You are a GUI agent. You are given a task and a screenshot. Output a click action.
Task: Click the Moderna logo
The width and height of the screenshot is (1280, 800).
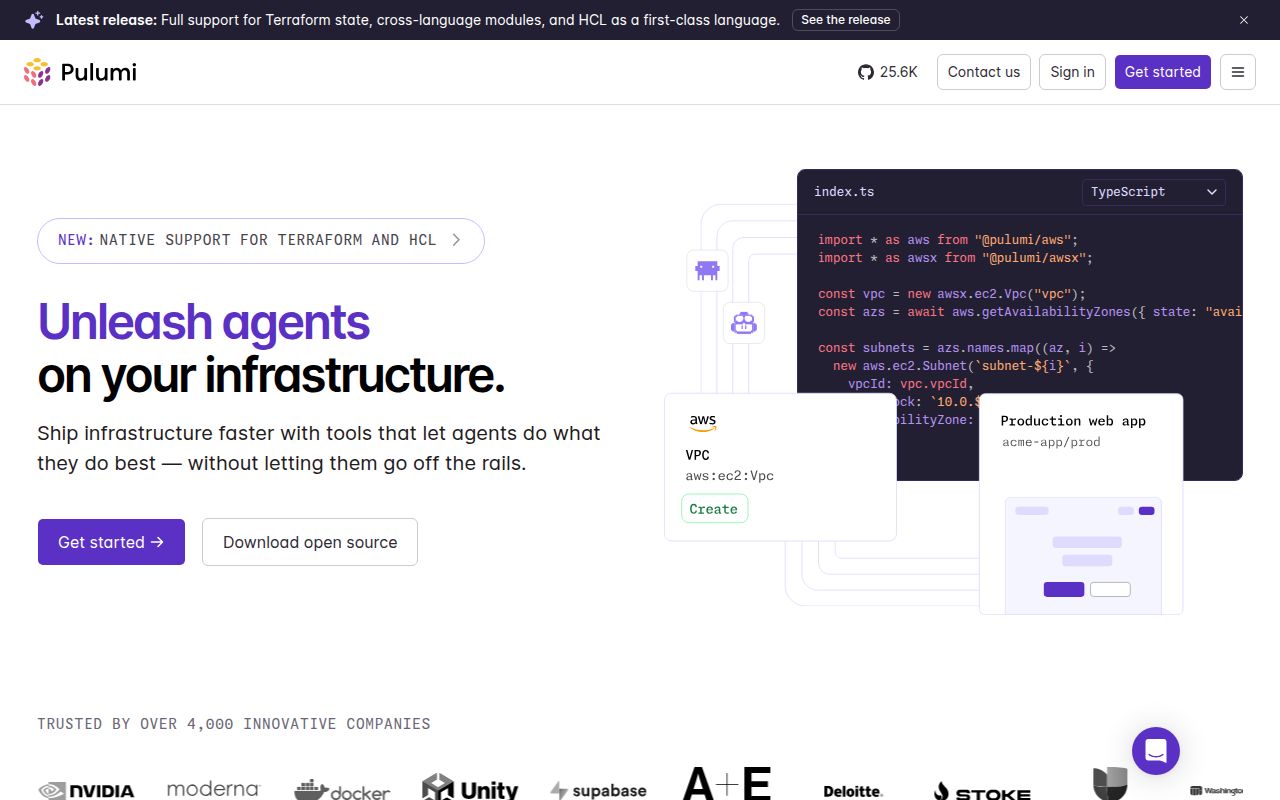tap(213, 789)
